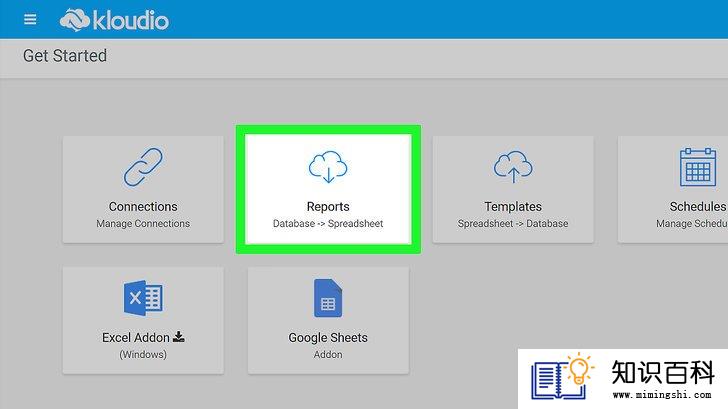728x409 pixels.
Task: Click the Schedules calendar icon
Action: coord(698,167)
